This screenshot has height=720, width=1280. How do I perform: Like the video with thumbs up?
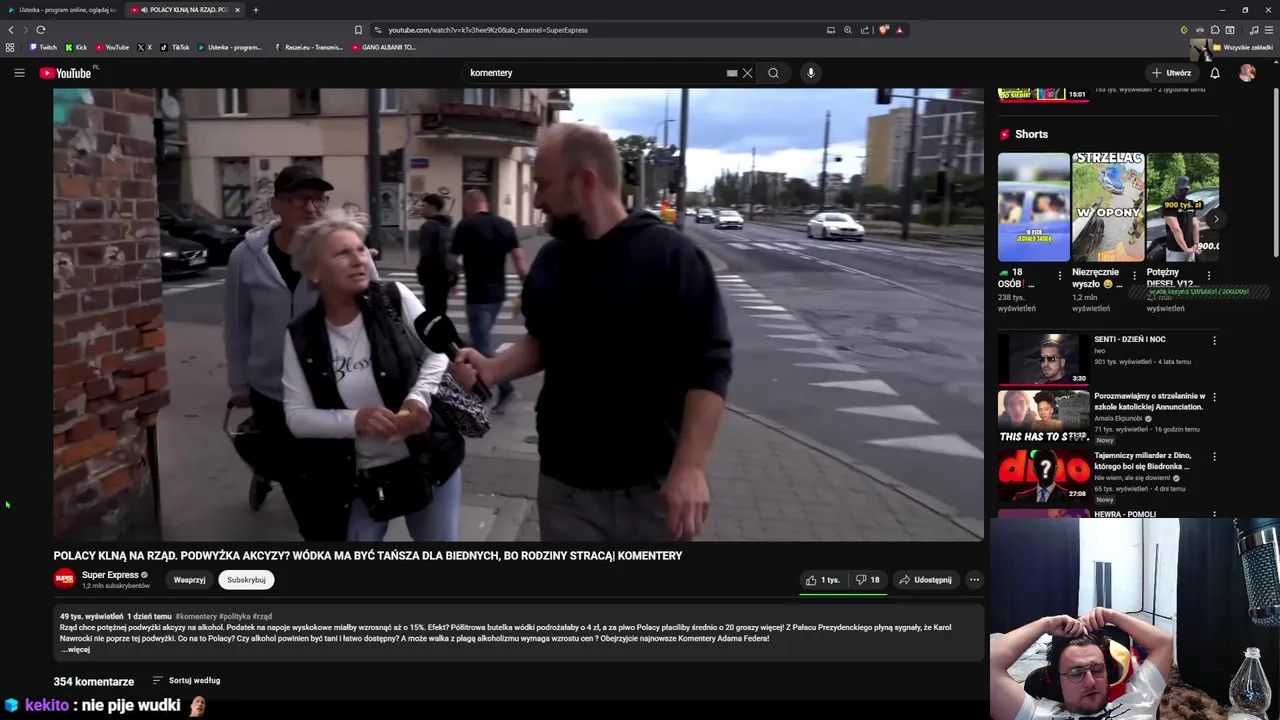[x=824, y=580]
